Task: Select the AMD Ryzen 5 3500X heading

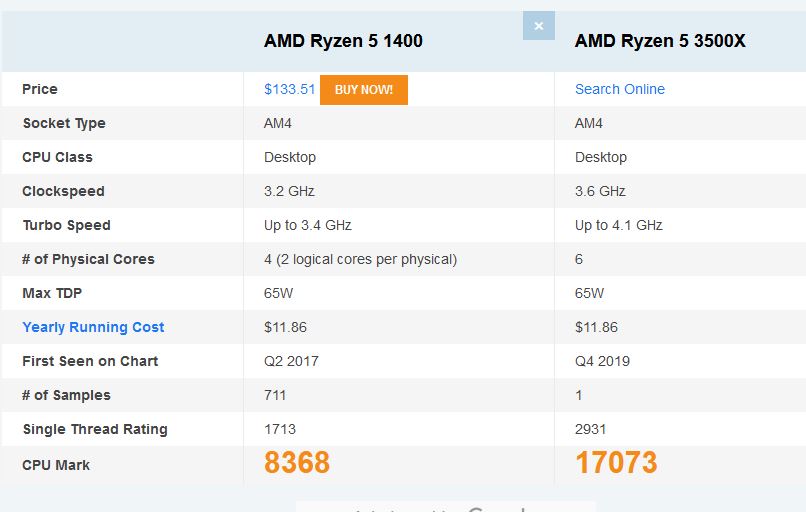Action: click(x=660, y=41)
